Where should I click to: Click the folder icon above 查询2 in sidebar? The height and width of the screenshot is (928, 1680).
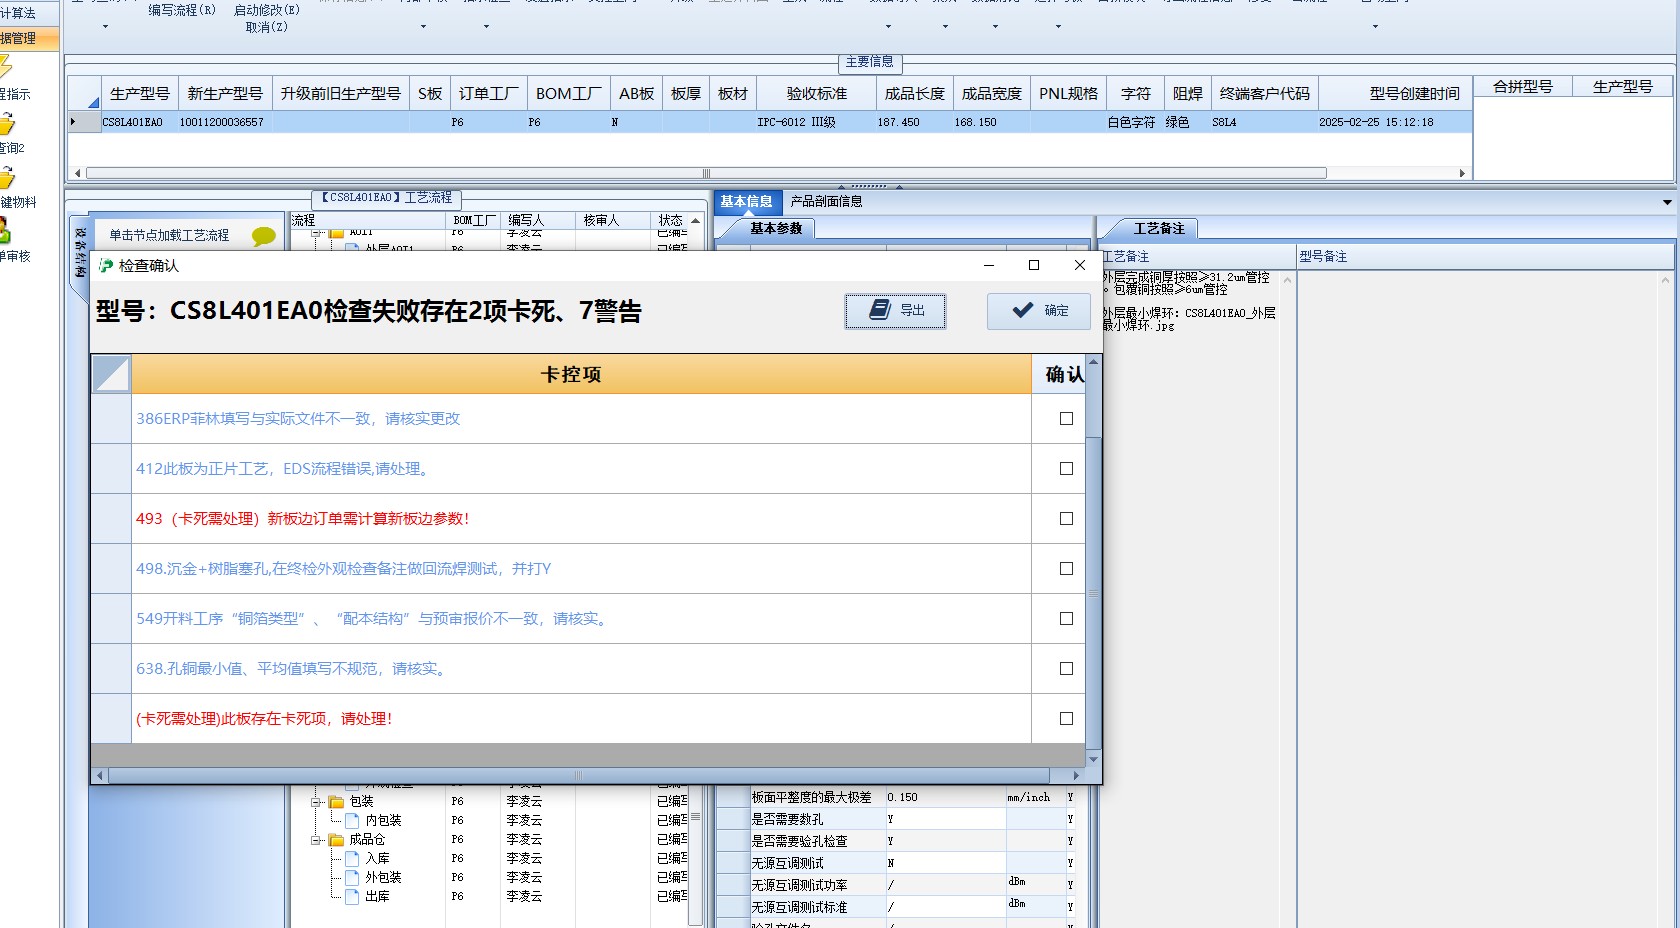pos(7,124)
